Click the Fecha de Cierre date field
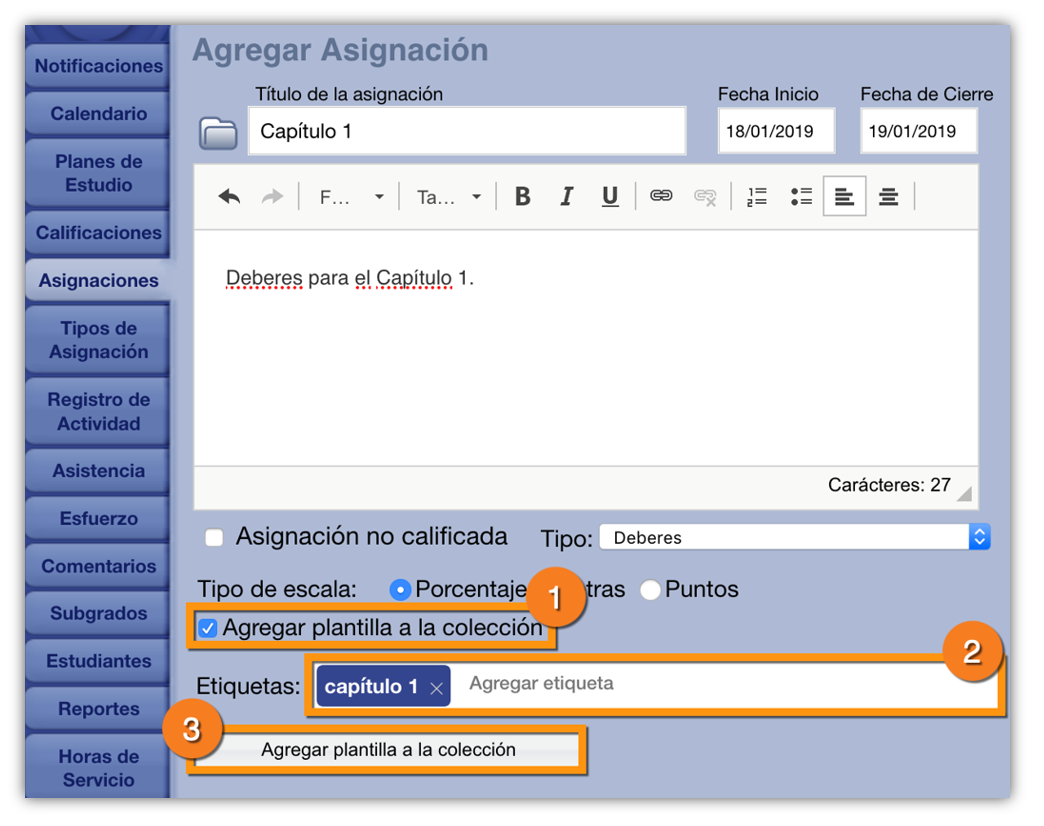The height and width of the screenshot is (826, 1044). pos(917,131)
